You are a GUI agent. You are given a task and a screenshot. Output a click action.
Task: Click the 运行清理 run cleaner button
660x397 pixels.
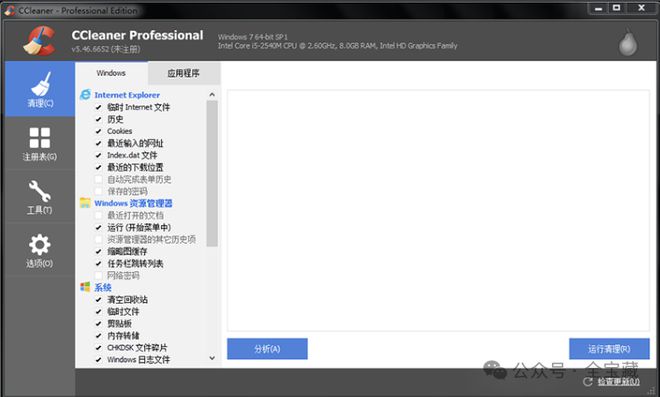tap(609, 349)
